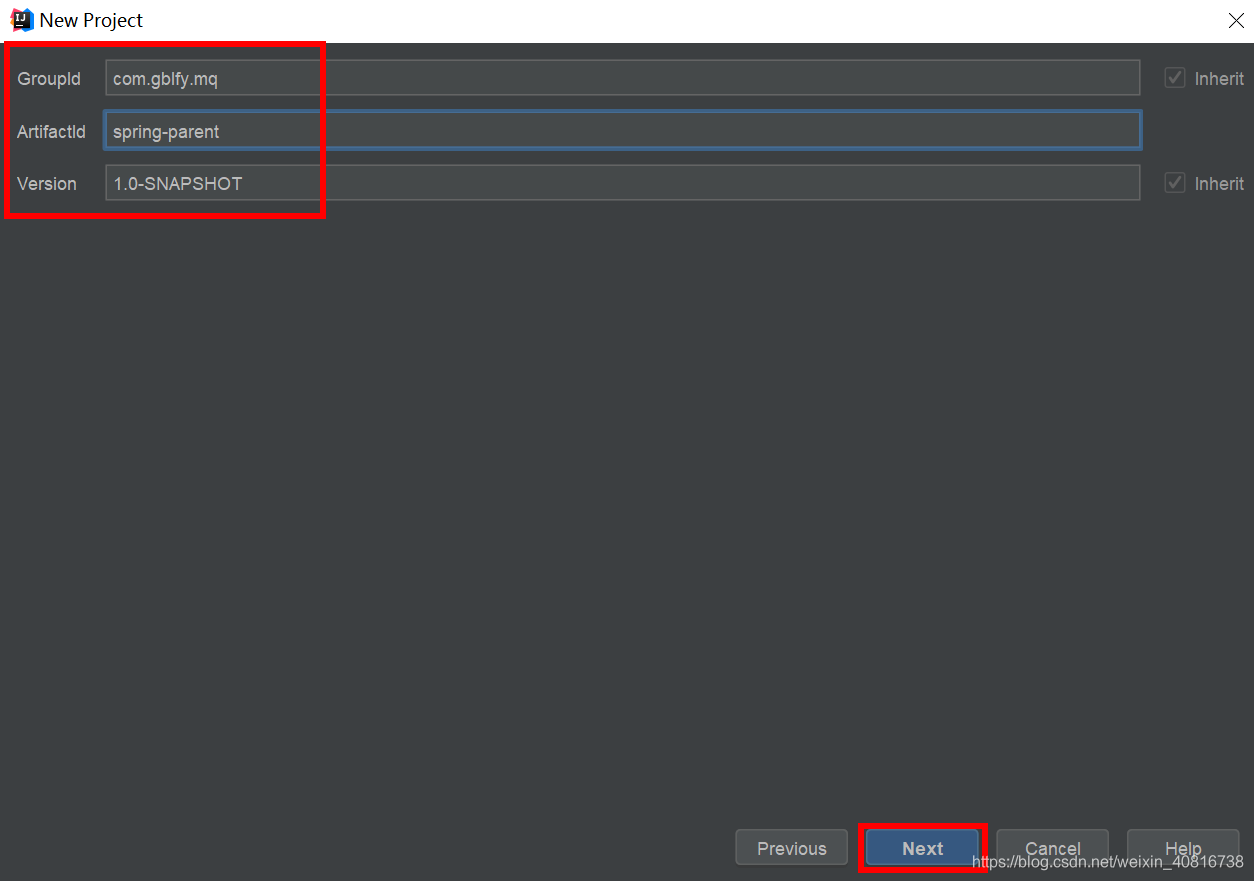Open Help for the New Project dialog
This screenshot has height=881, width=1254.
[x=1183, y=848]
